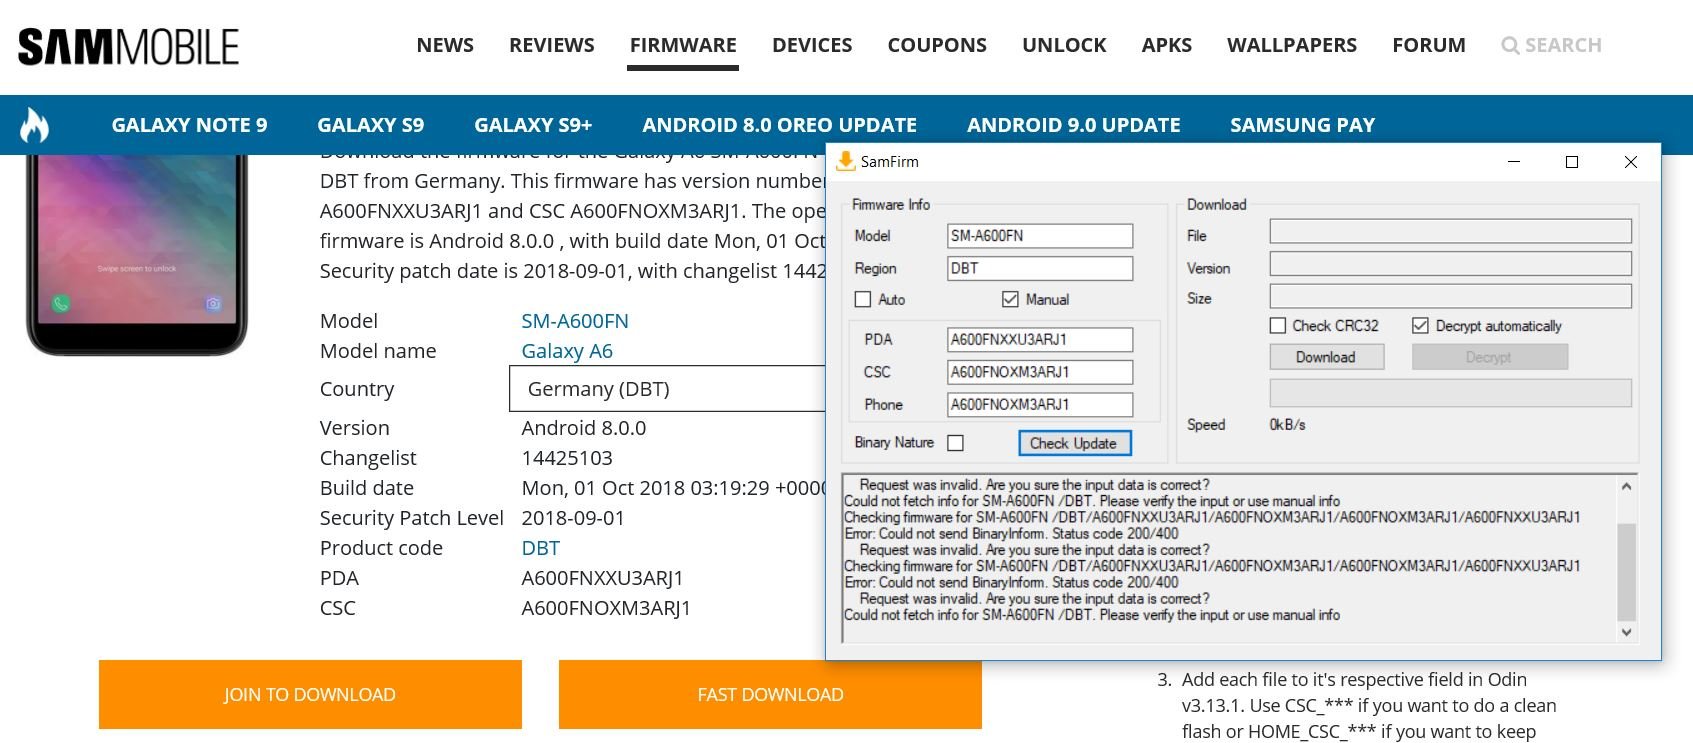Screen dimensions: 1693x743
Task: Uncheck the Manual checkbox
Action: [1010, 299]
